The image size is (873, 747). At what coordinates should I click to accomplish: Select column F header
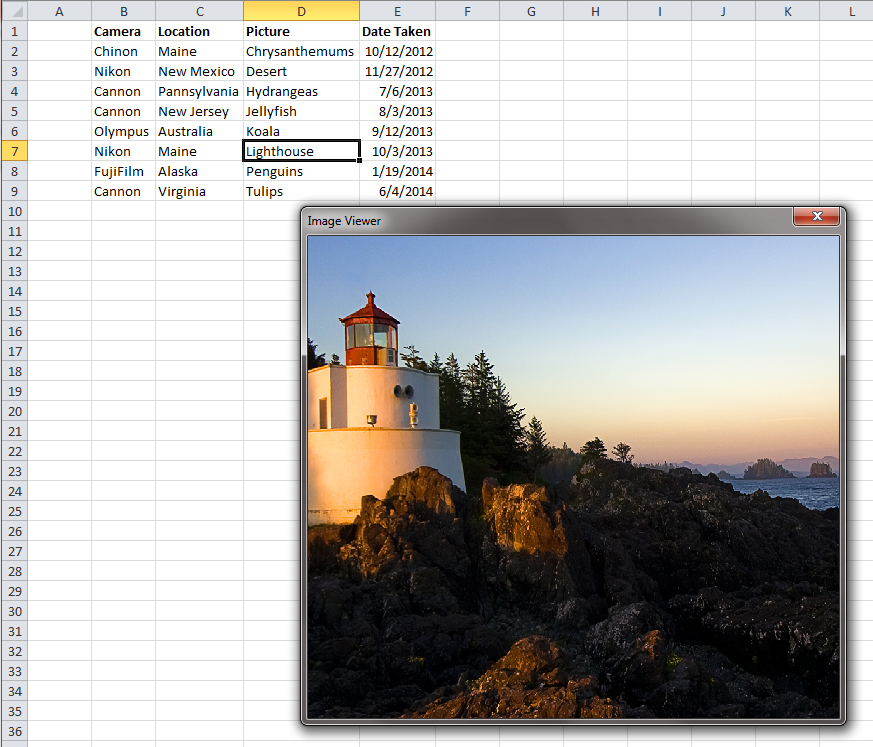click(468, 11)
